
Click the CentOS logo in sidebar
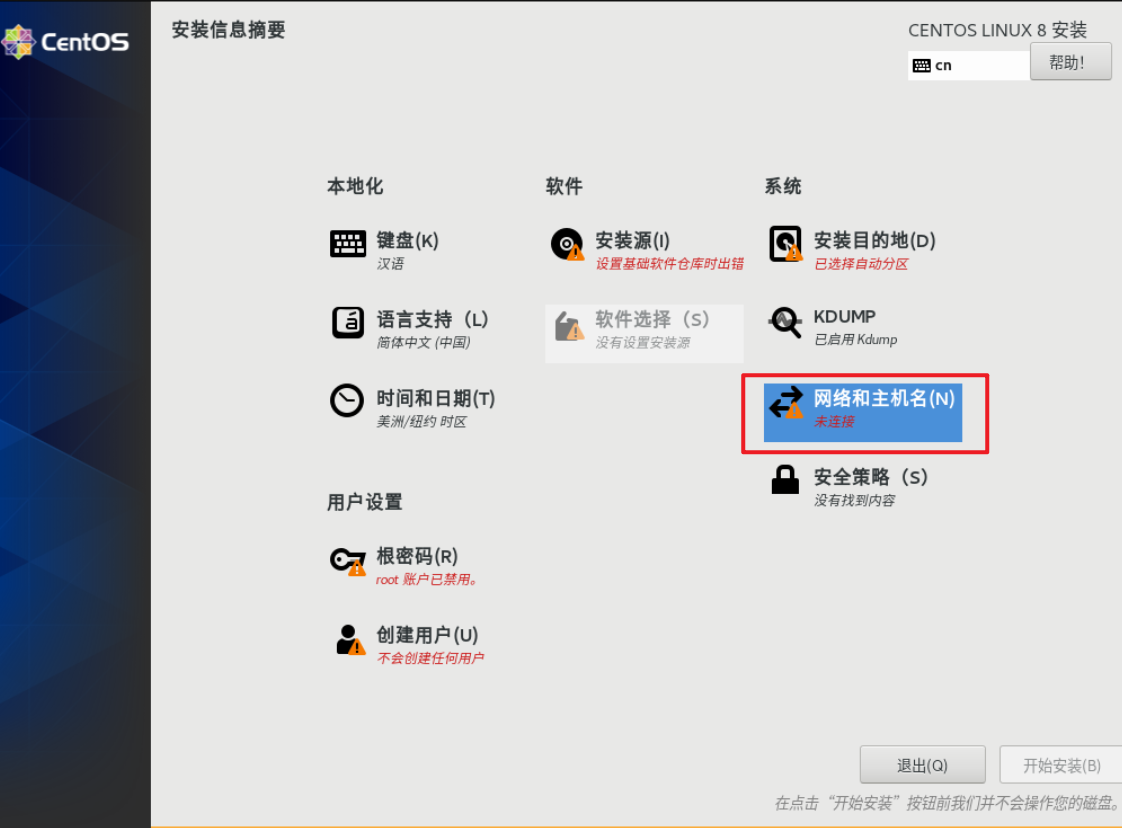click(66, 42)
